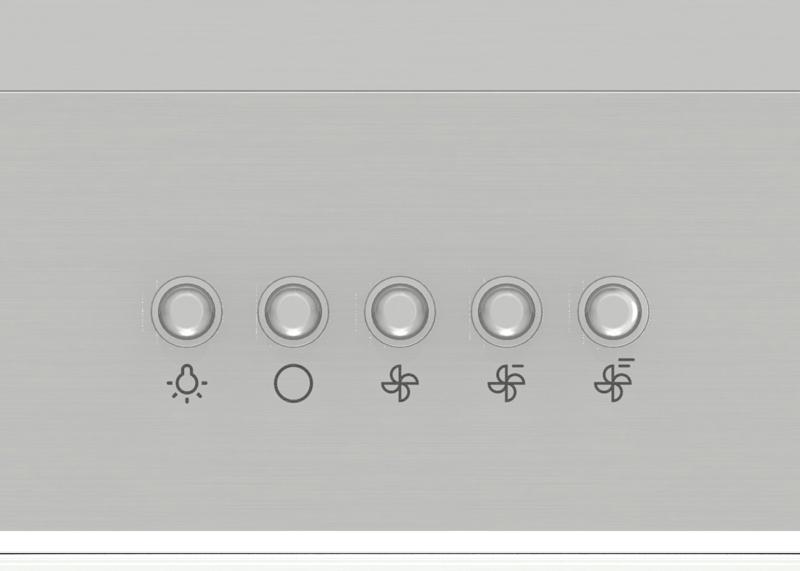Click the light bulb symbol
Image resolution: width=800 pixels, height=571 pixels.
[x=187, y=383]
